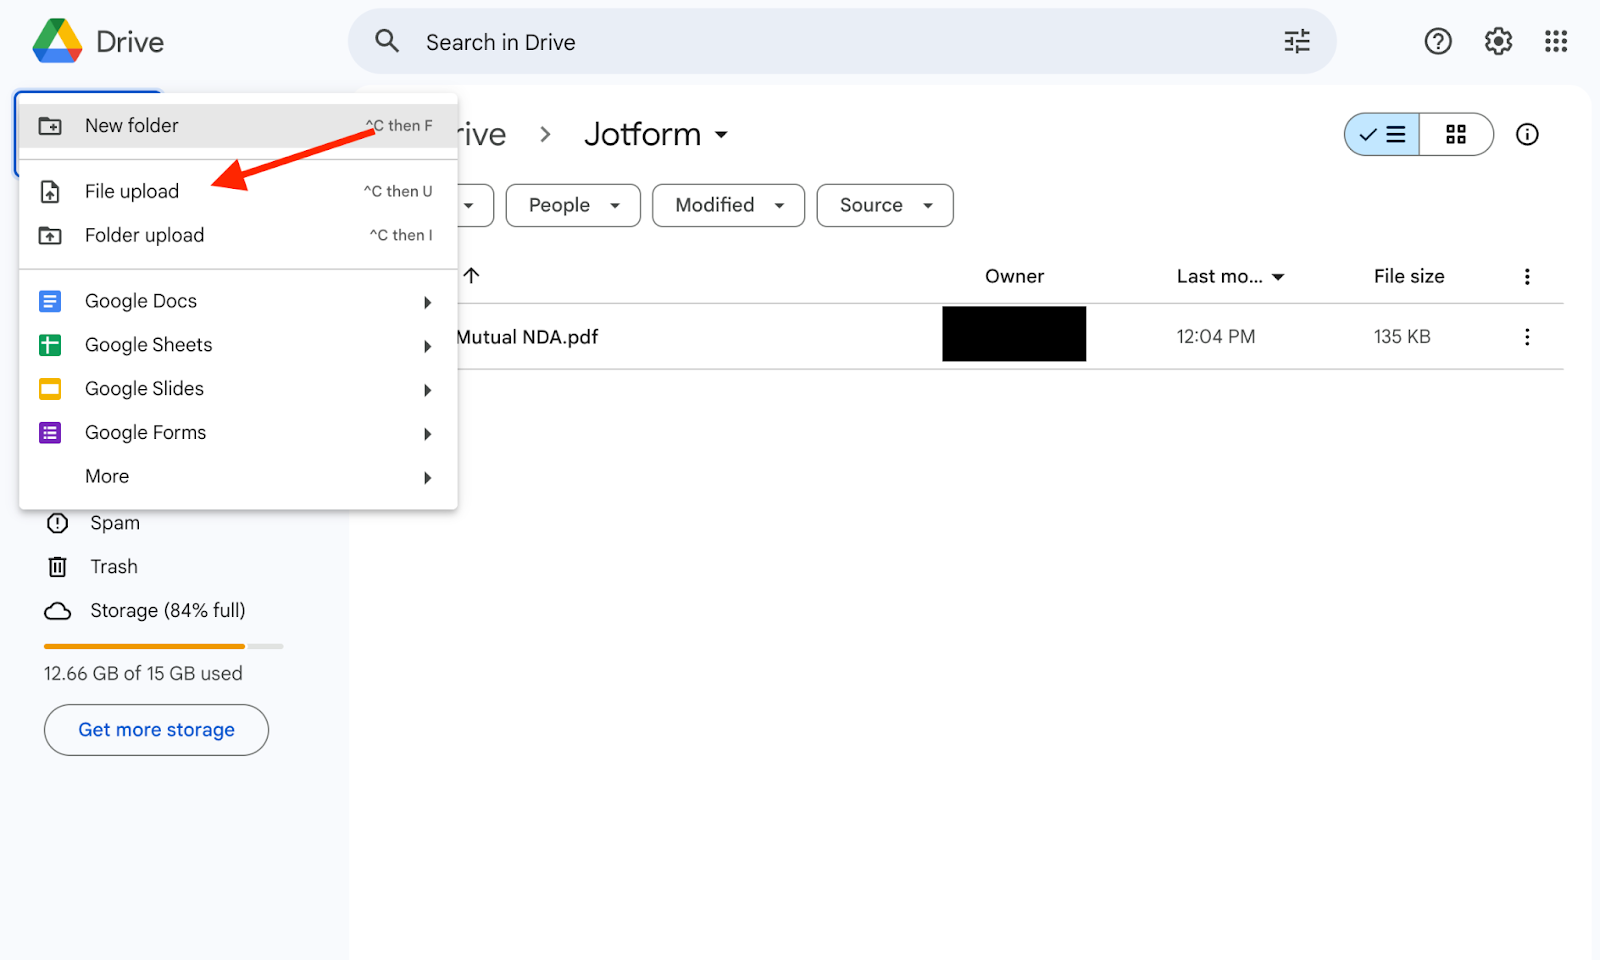Open advanced search options filter icon

pyautogui.click(x=1296, y=41)
